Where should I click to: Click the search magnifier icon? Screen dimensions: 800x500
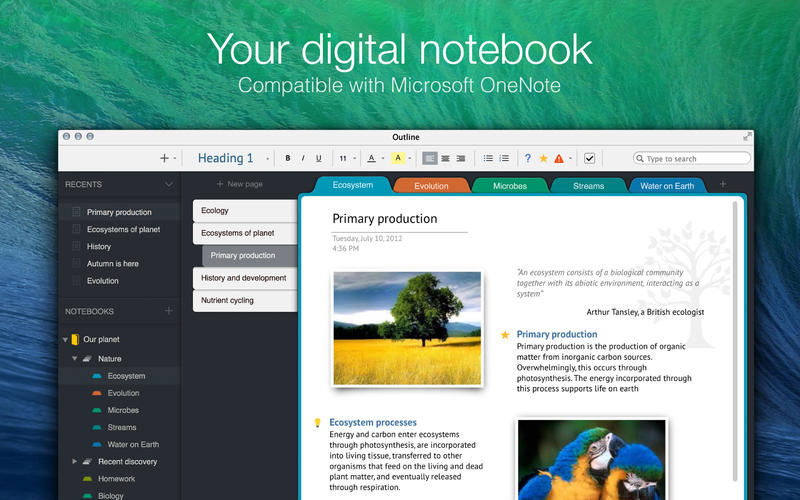(639, 159)
